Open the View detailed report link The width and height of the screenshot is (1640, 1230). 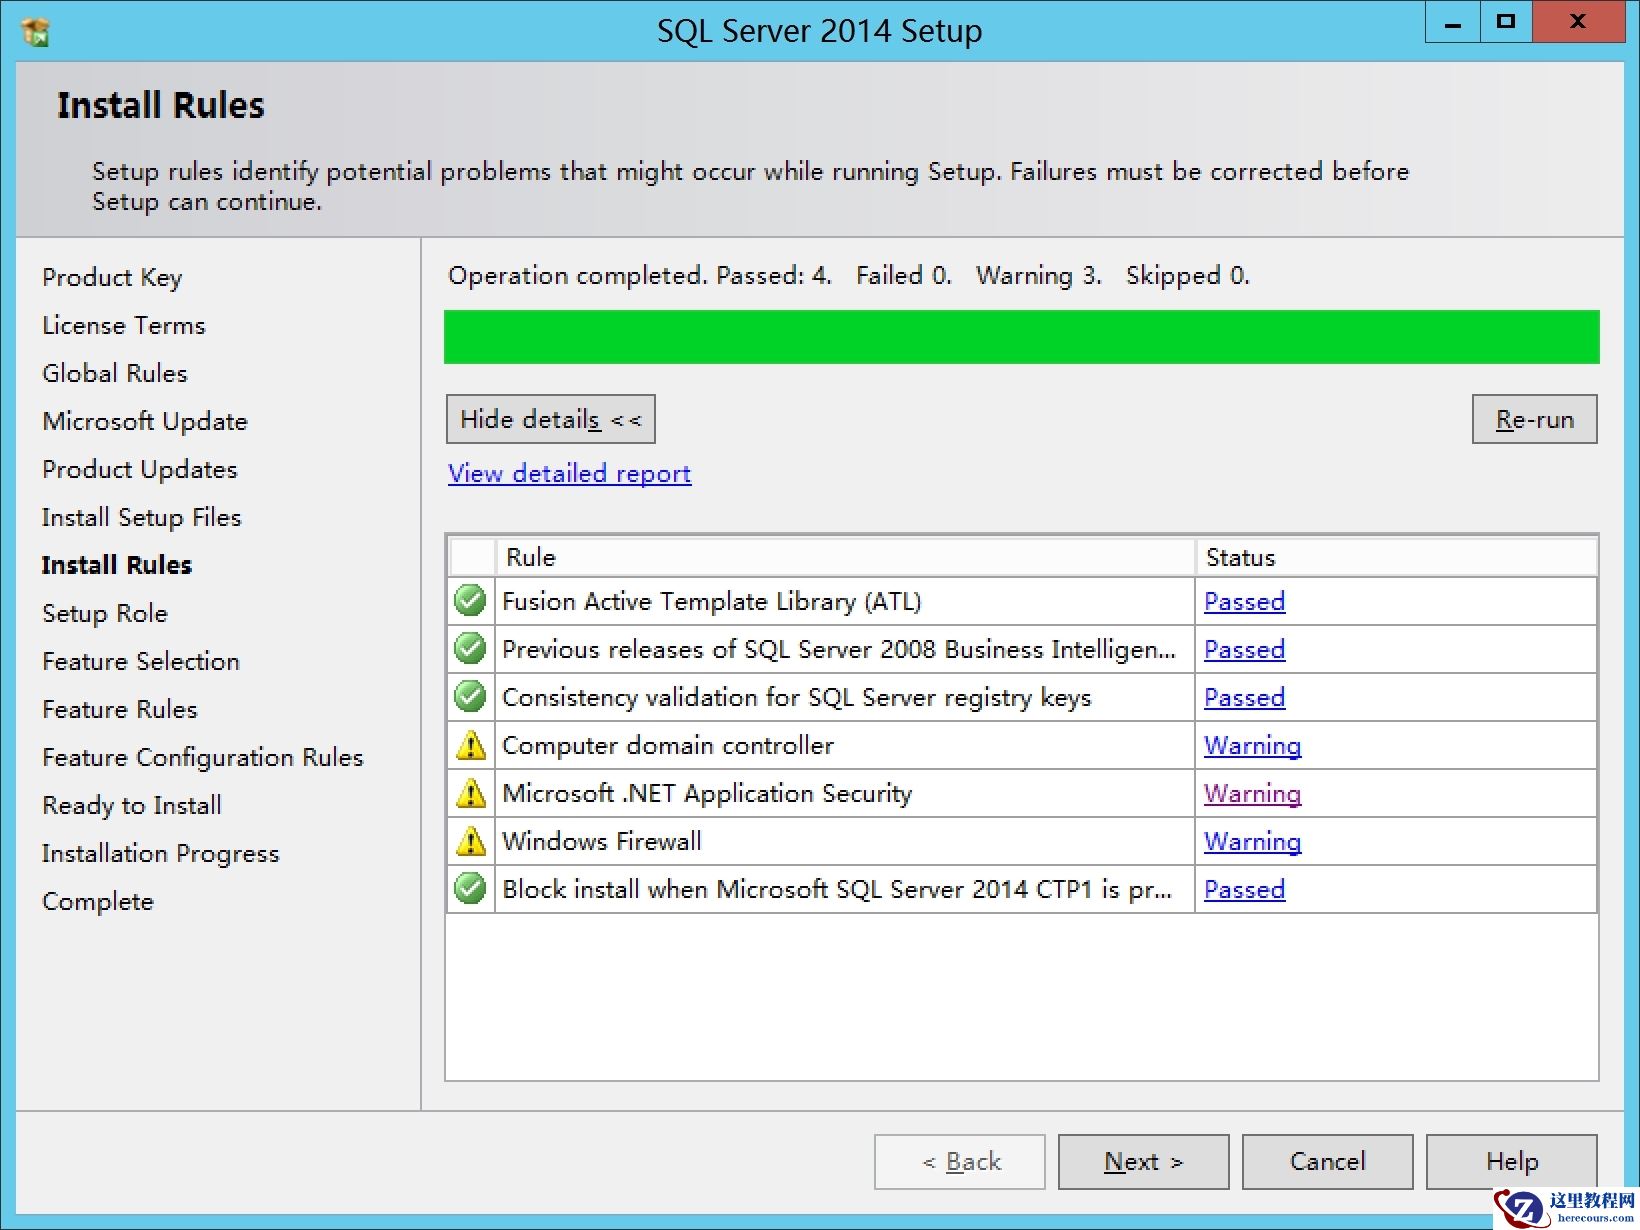click(568, 473)
